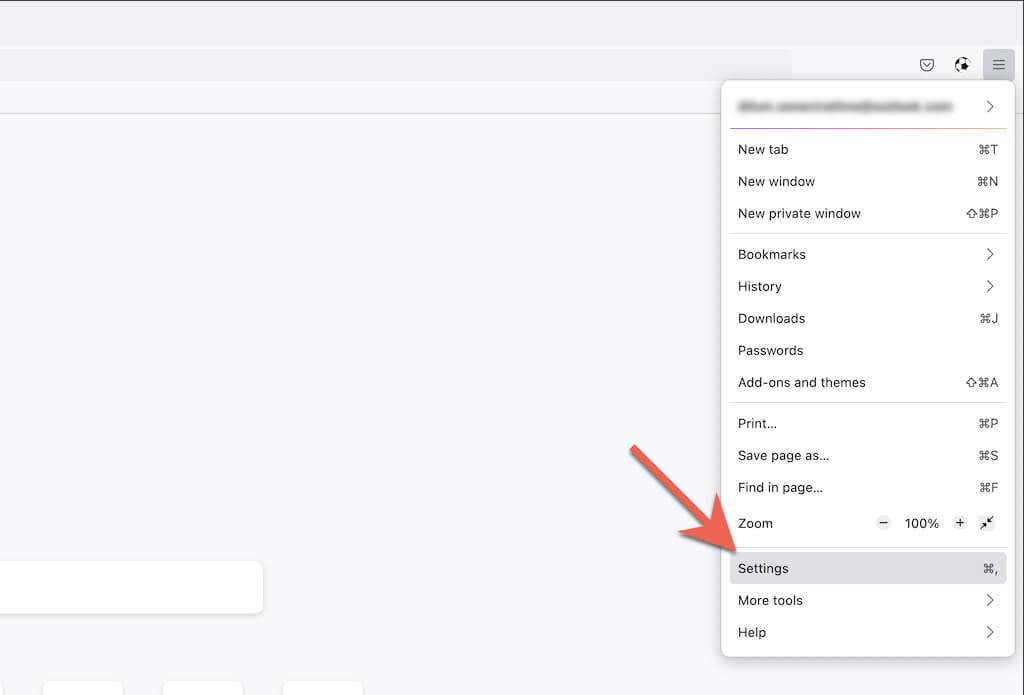Expand the History chevron arrow

[990, 286]
